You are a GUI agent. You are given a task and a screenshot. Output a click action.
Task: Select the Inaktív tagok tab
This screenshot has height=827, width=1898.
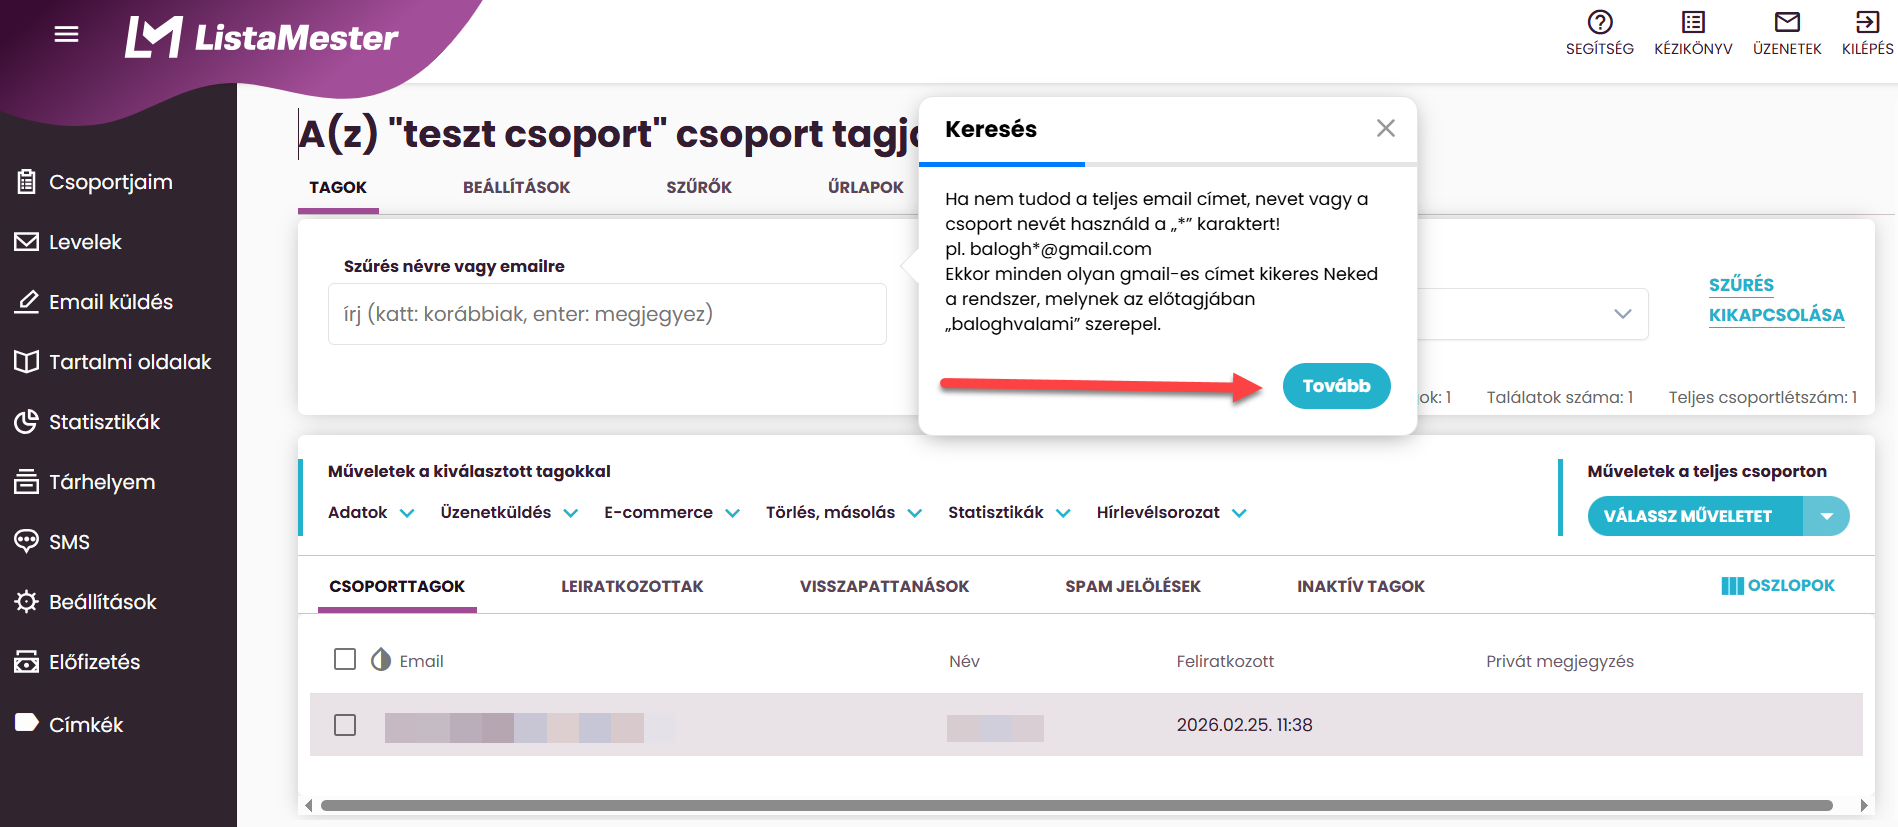(1361, 586)
